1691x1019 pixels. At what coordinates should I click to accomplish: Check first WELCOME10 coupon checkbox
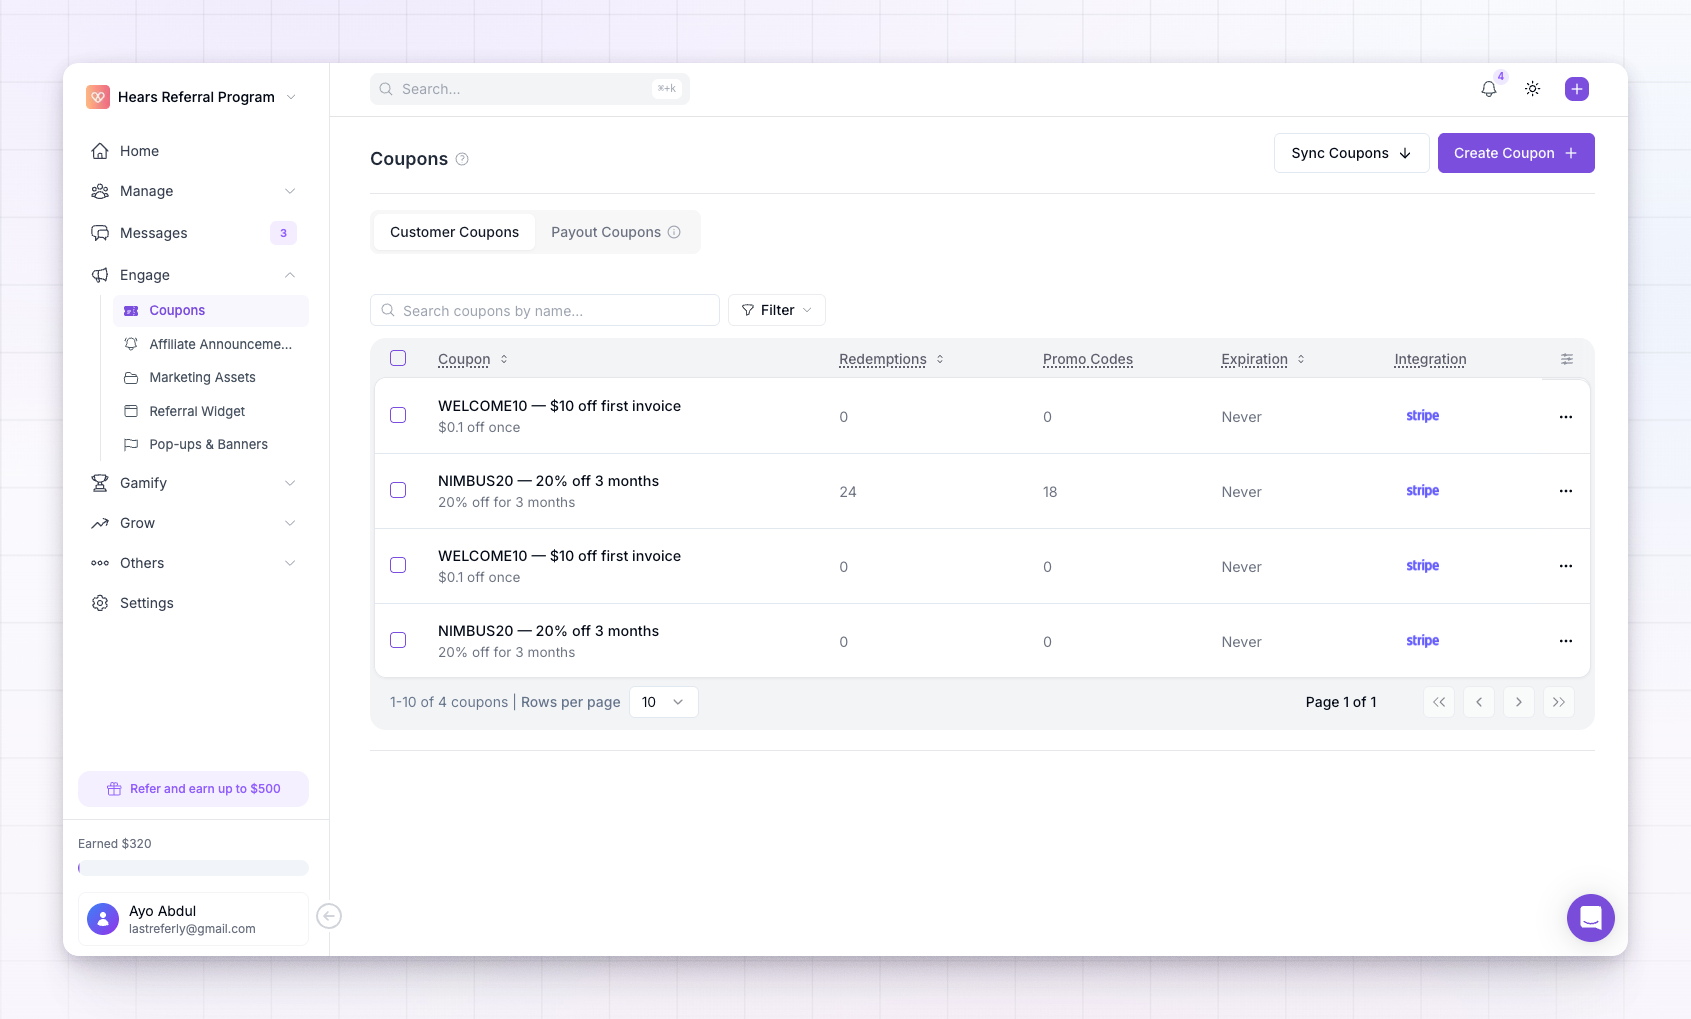(398, 415)
